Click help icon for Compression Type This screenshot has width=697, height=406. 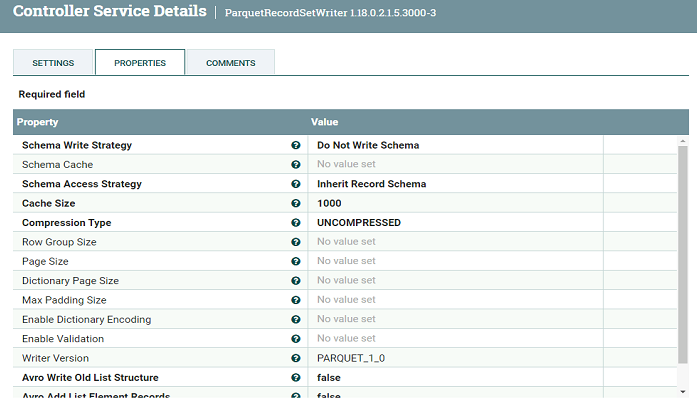(x=296, y=223)
